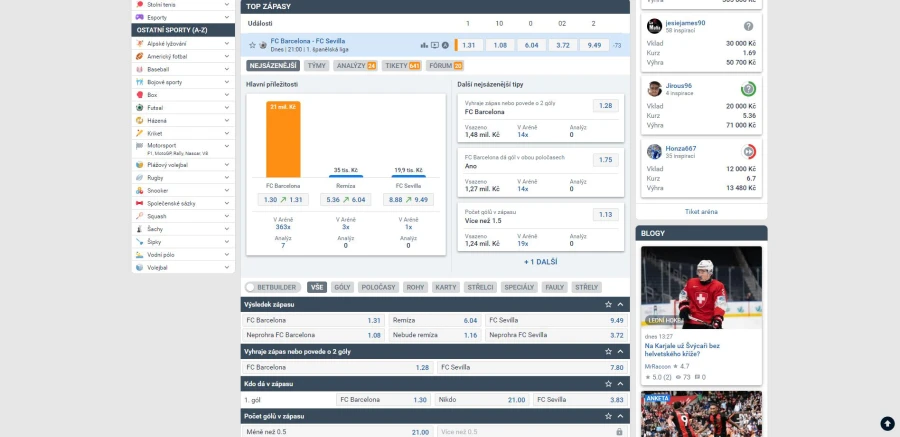900x437 pixels.
Task: Open FC Barcelona - FC Sevilla match link
Action: 308,41
